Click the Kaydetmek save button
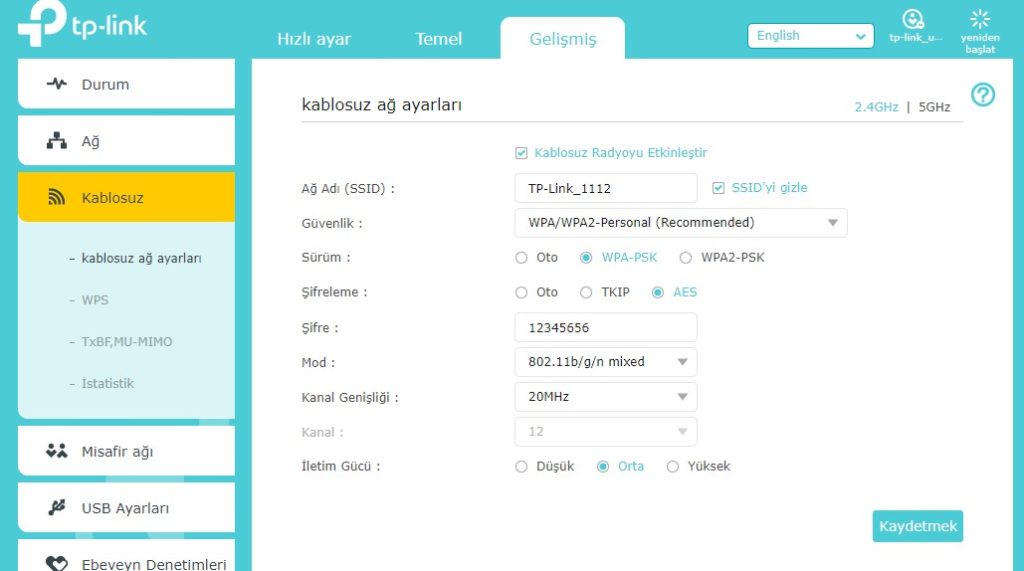The image size is (1024, 571). pyautogui.click(x=918, y=526)
